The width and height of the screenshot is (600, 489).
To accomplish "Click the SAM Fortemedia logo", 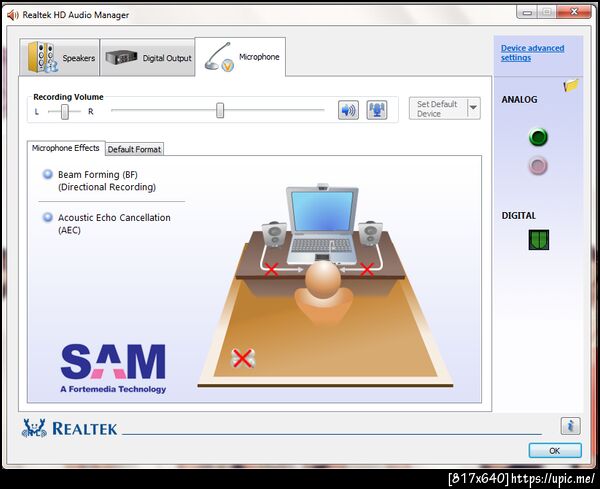I will (113, 368).
